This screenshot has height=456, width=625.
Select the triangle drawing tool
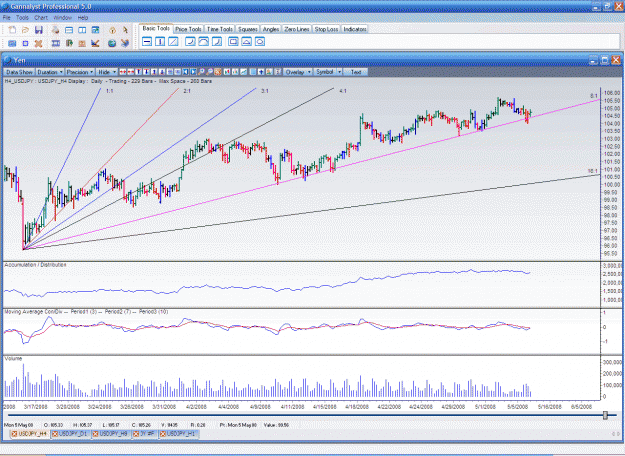[247, 41]
